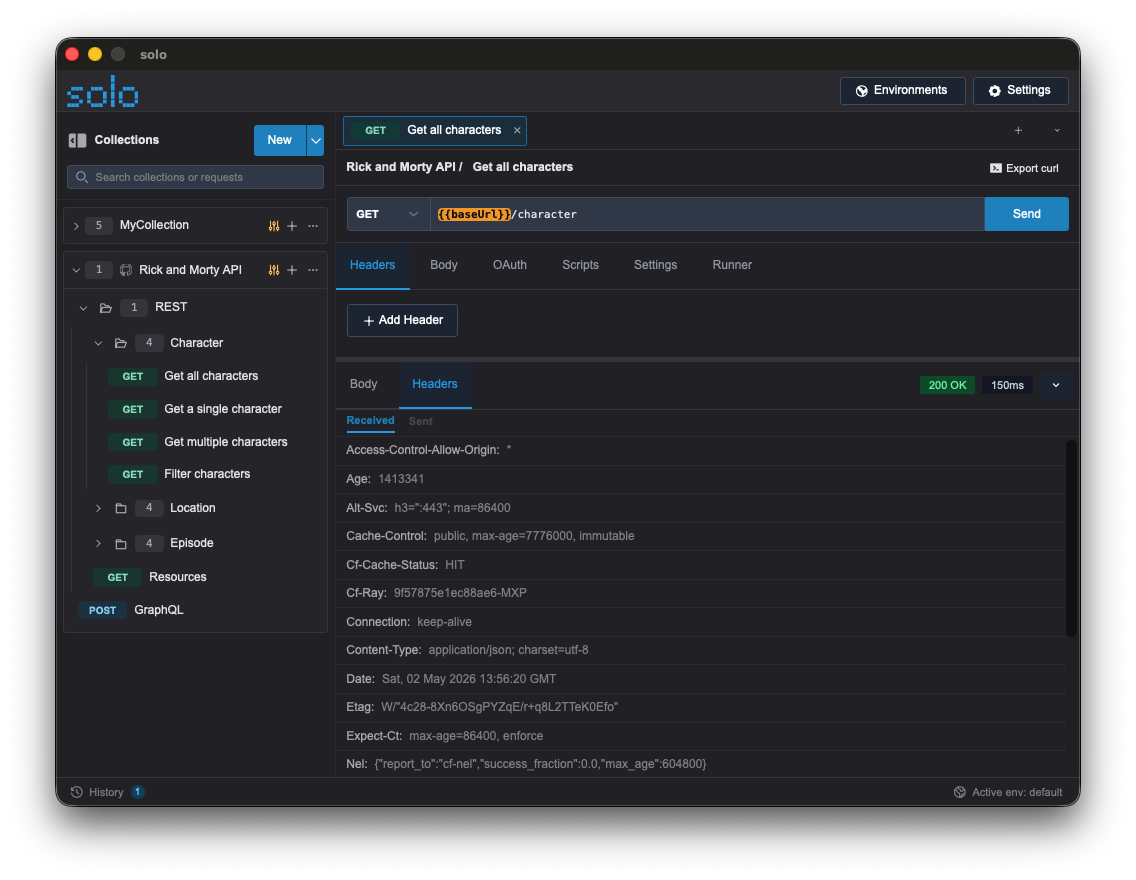Click the History count badge
Image resolution: width=1136 pixels, height=880 pixels.
pyautogui.click(x=138, y=792)
